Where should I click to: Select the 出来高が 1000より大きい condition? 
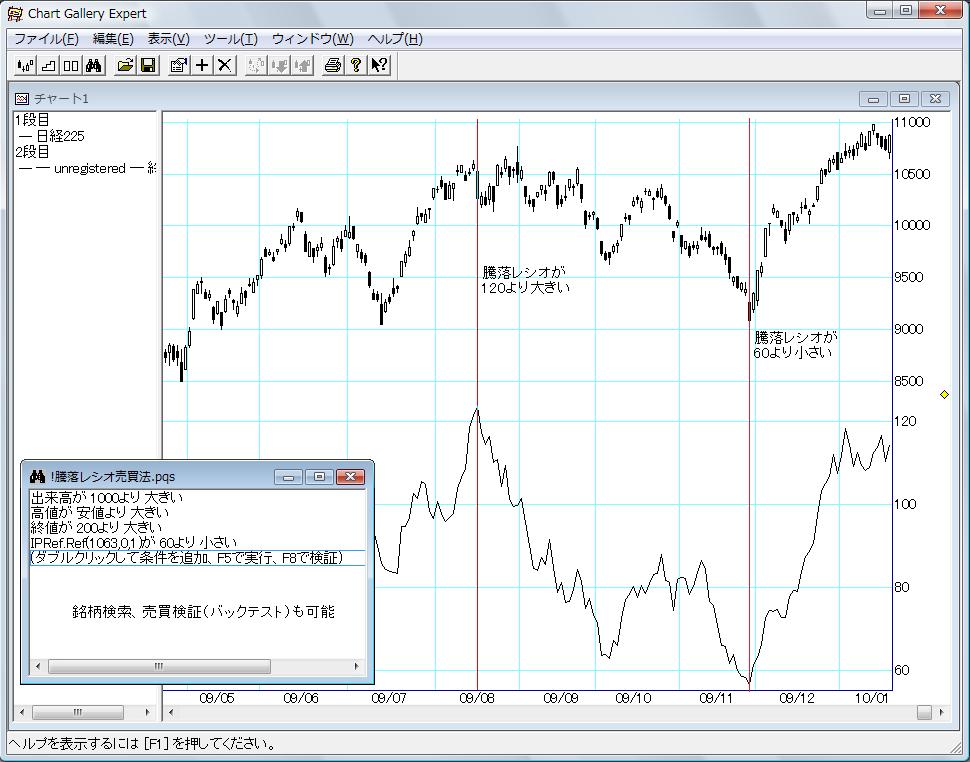(107, 497)
